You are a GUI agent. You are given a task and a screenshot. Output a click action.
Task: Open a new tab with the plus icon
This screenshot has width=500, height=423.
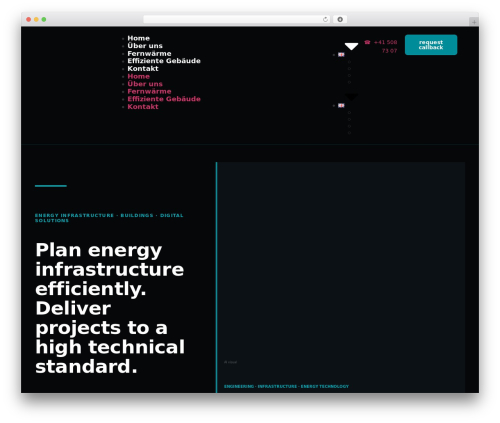pos(474,22)
